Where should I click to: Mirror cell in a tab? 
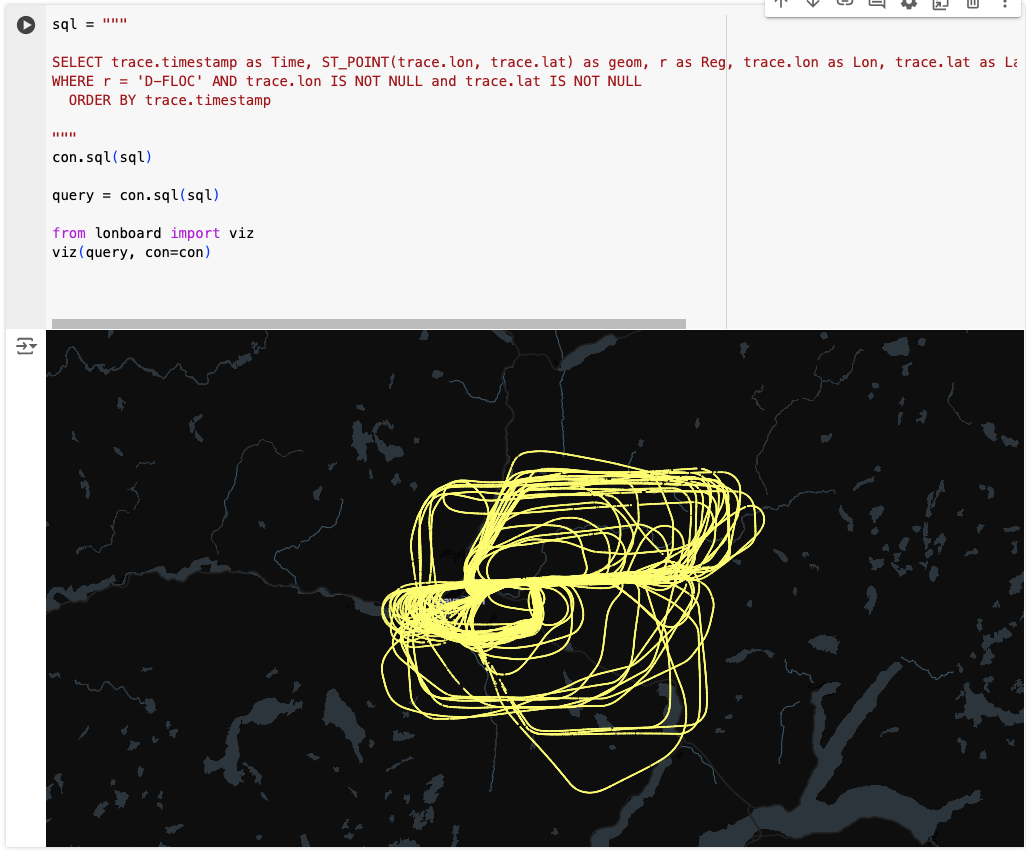click(940, 4)
